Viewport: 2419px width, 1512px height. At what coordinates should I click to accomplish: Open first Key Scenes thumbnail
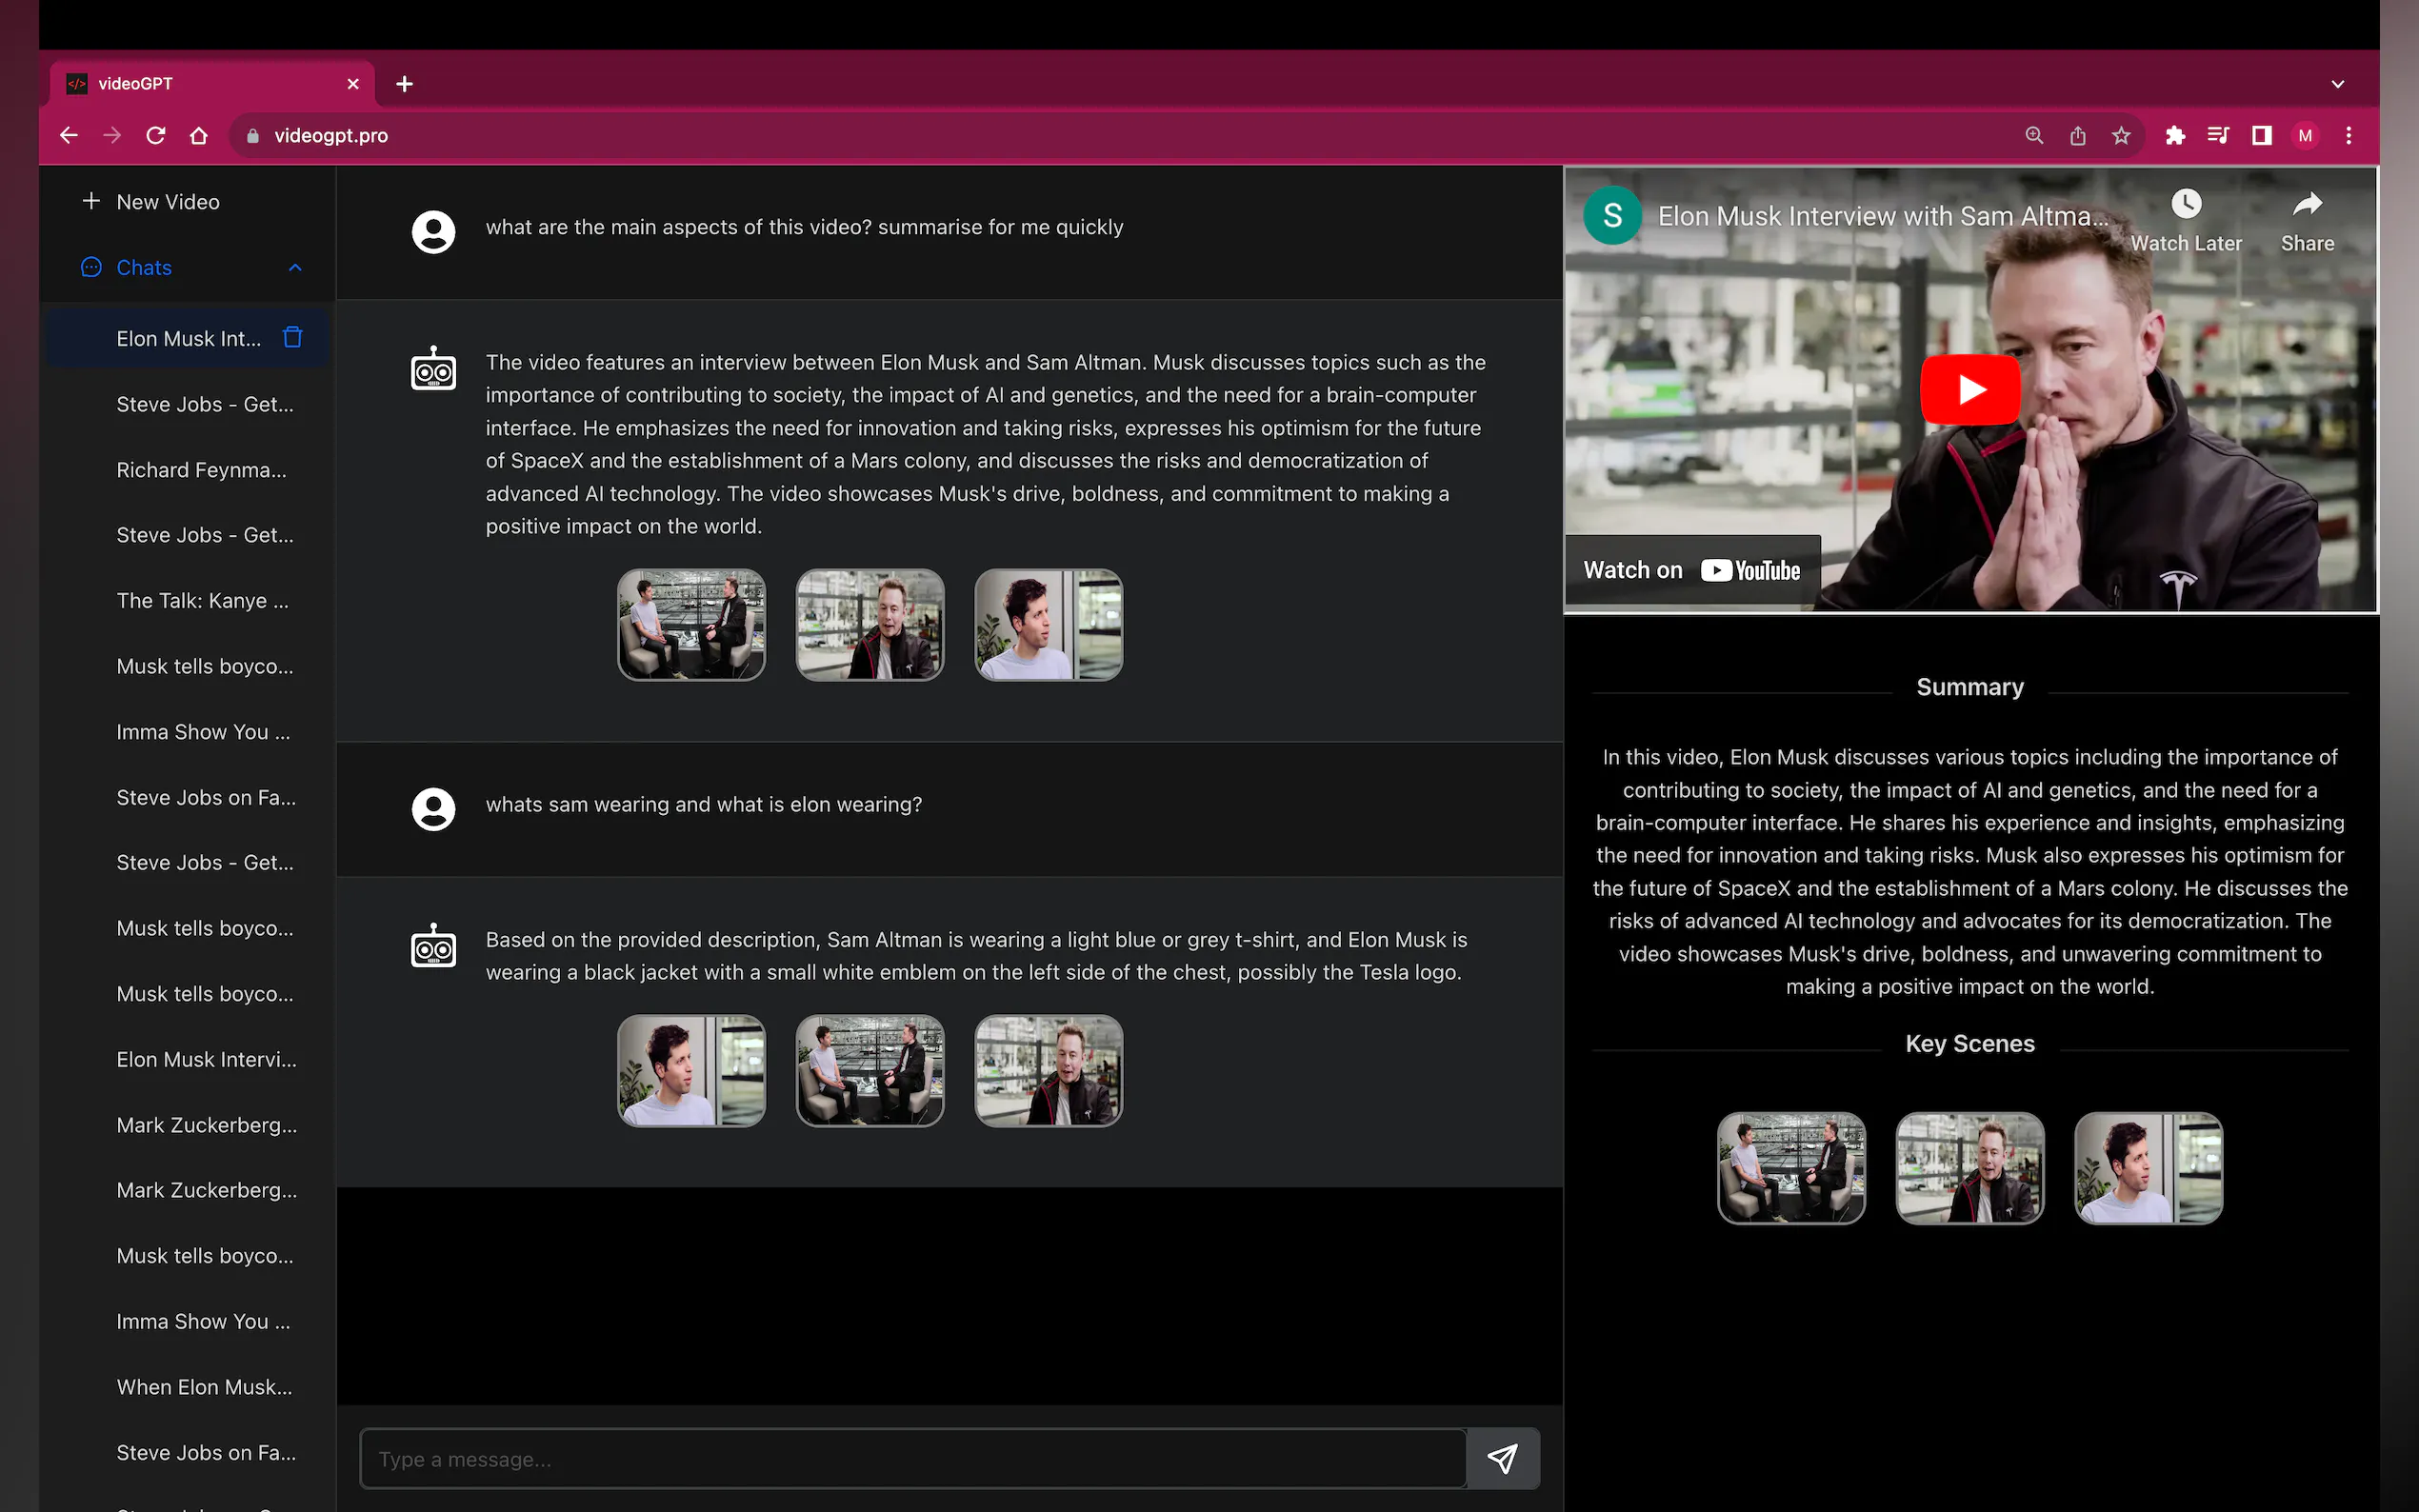[1790, 1167]
